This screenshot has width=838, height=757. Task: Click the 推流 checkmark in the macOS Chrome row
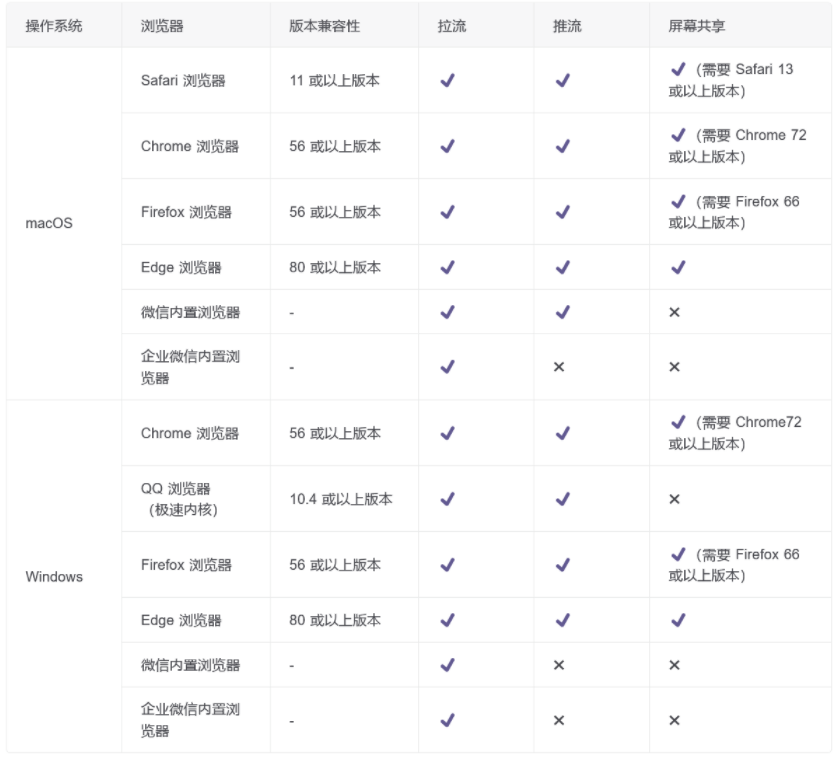(562, 146)
